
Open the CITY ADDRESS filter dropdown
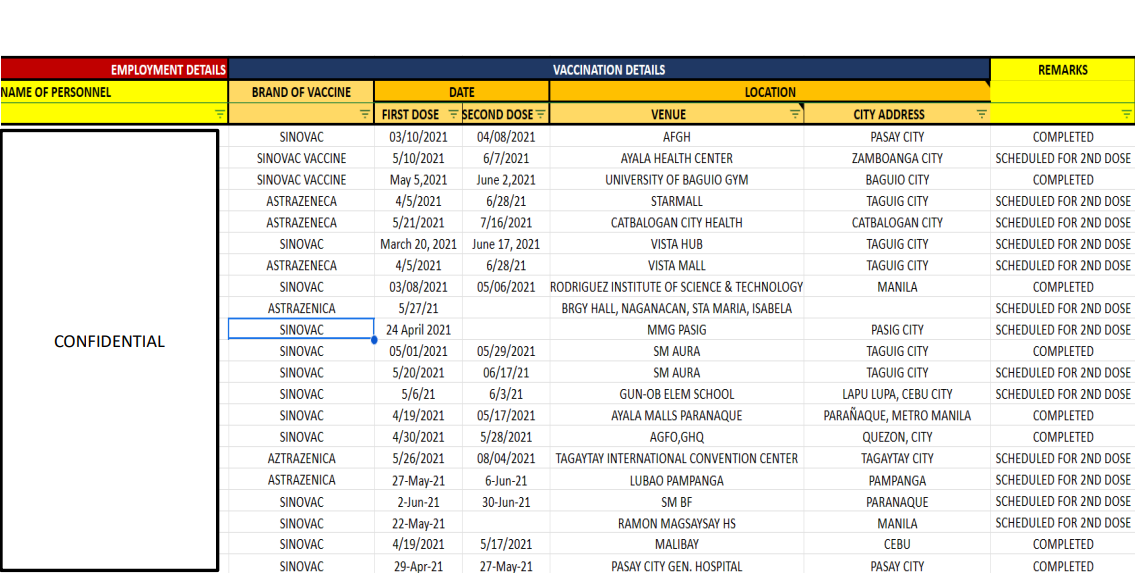[x=982, y=114]
